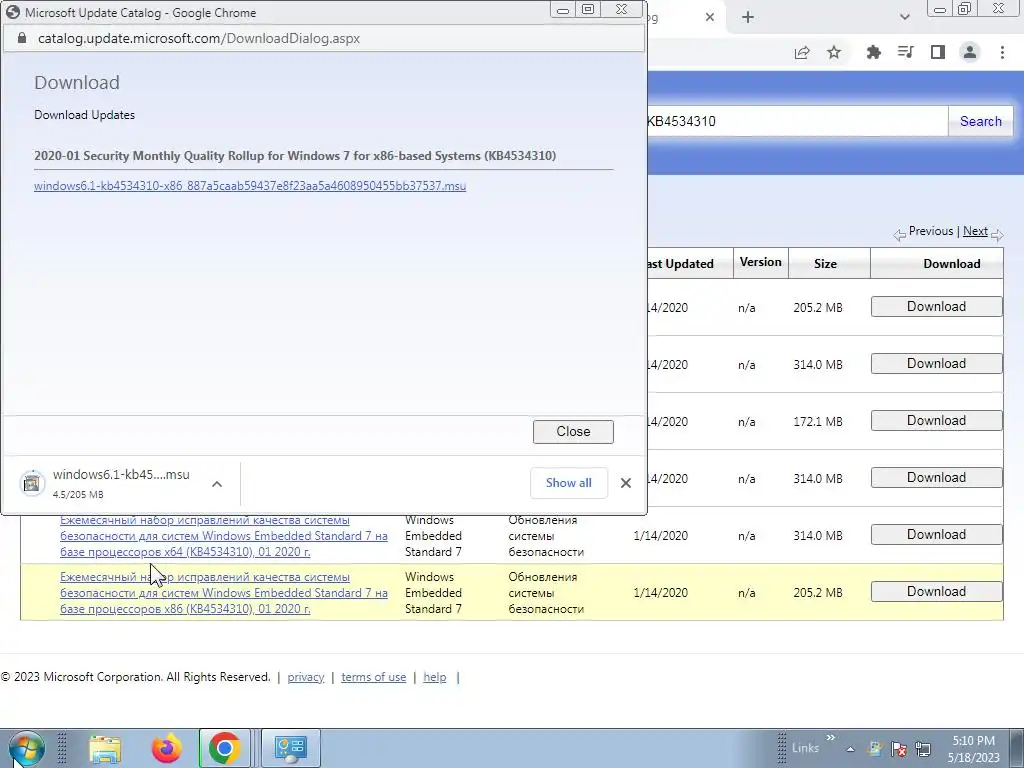Screen dimensions: 1024x768
Task: Toggle the Chrome side panel icon
Action: pos(937,52)
